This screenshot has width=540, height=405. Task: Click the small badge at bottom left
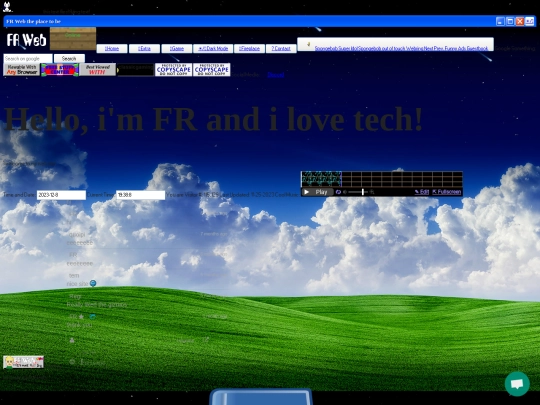[23, 362]
